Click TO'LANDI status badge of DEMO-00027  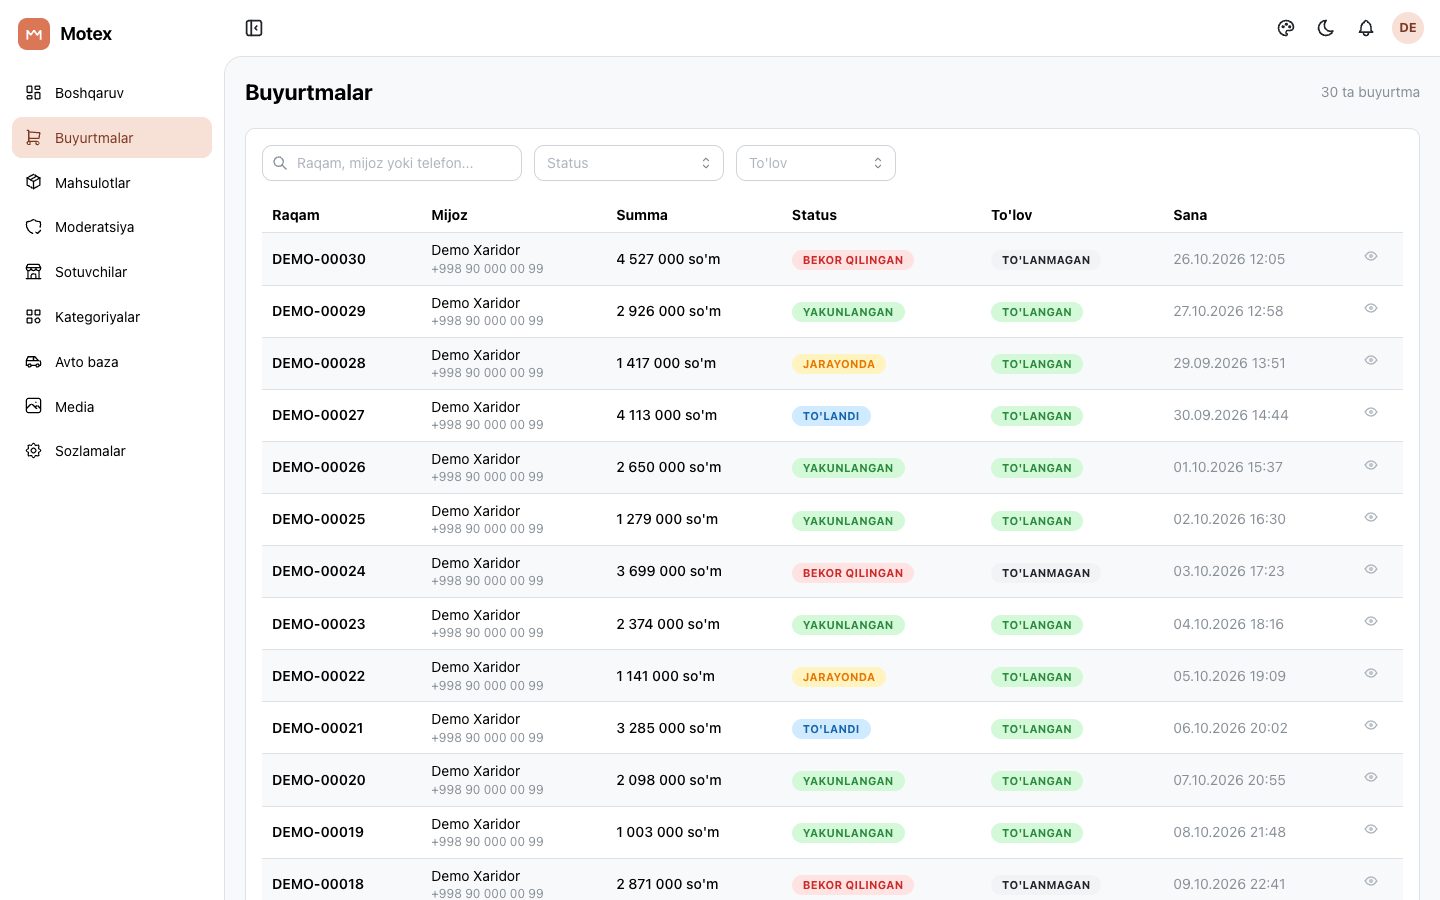[831, 416]
